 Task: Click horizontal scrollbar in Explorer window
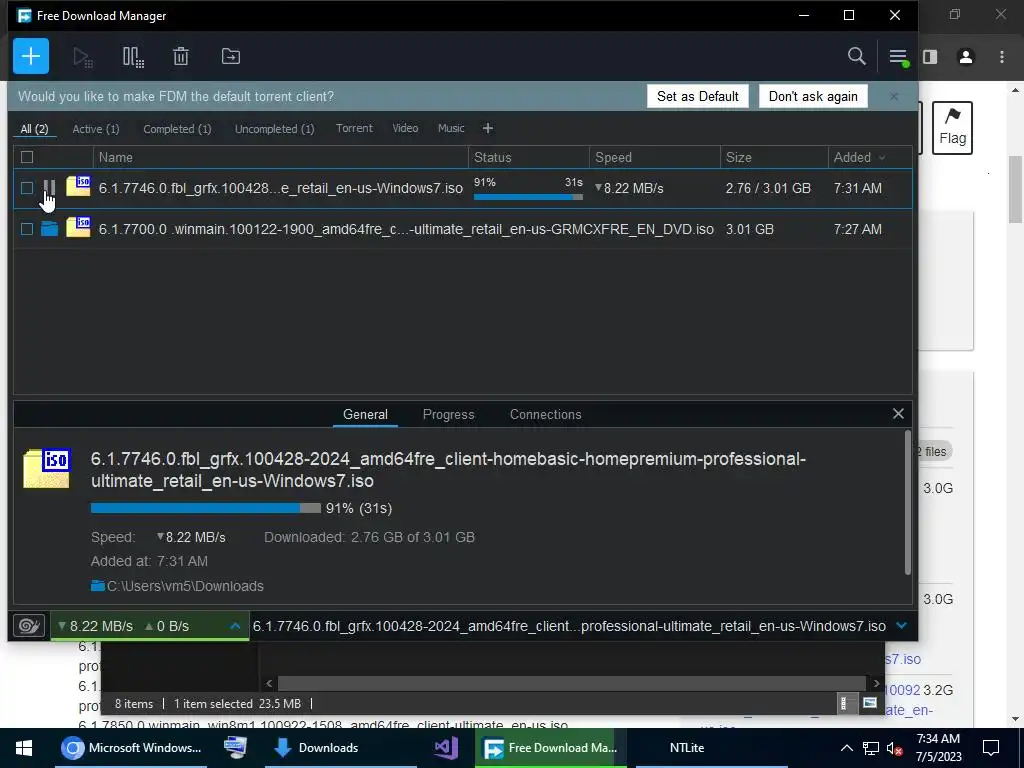pyautogui.click(x=571, y=683)
